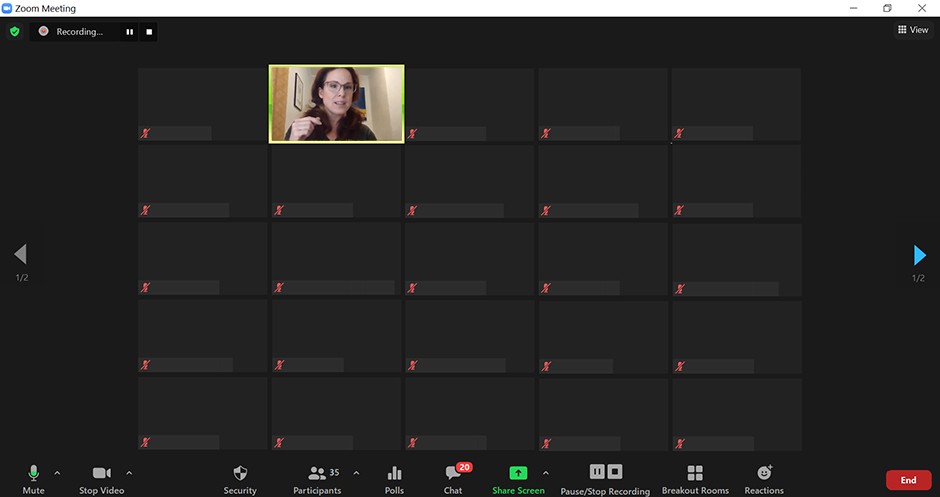Go to the next gallery page
Viewport: 940px width, 497px height.
coord(920,255)
